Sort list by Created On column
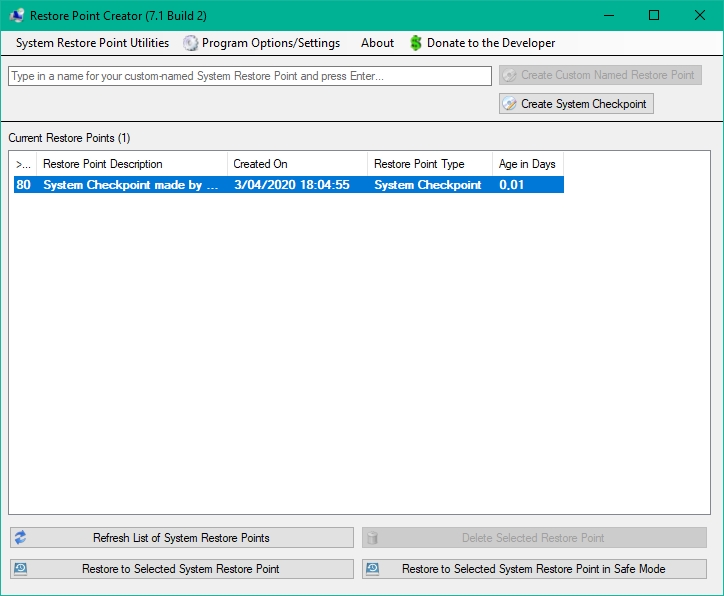724x596 pixels. click(296, 164)
